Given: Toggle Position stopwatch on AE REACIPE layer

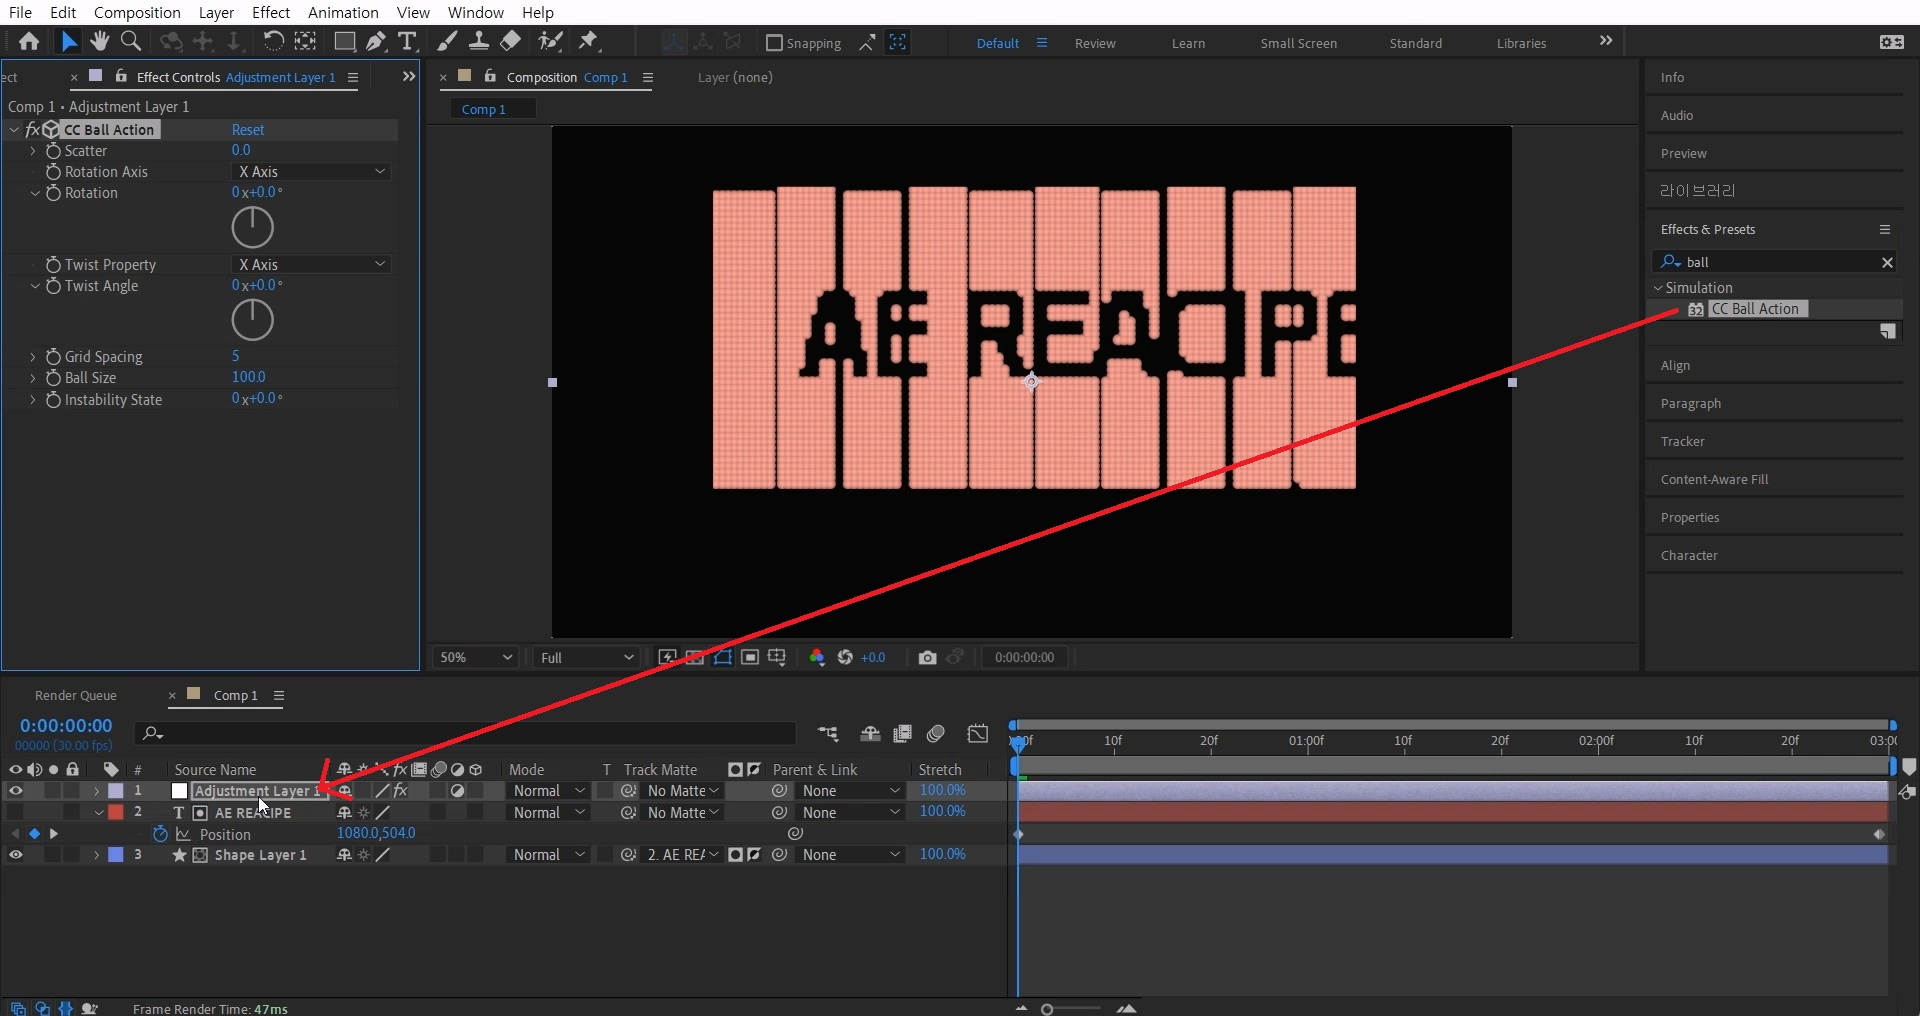Looking at the screenshot, I should tap(160, 834).
